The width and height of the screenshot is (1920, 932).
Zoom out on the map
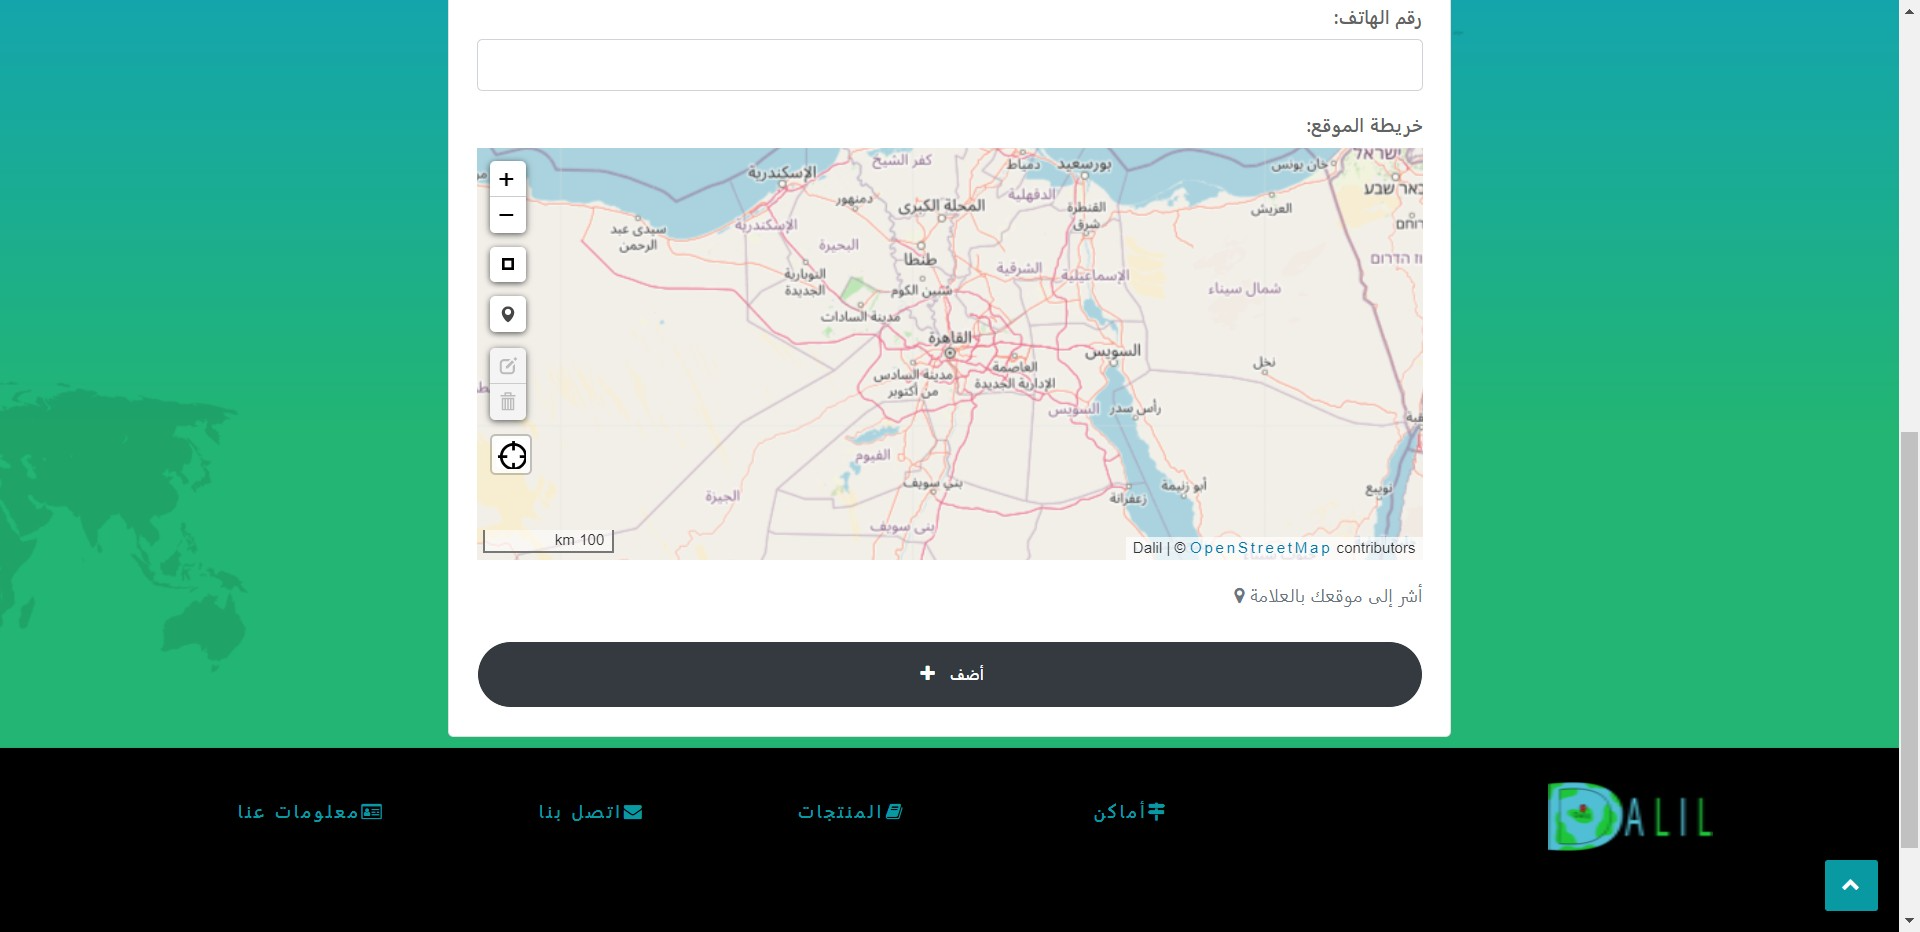click(x=507, y=214)
